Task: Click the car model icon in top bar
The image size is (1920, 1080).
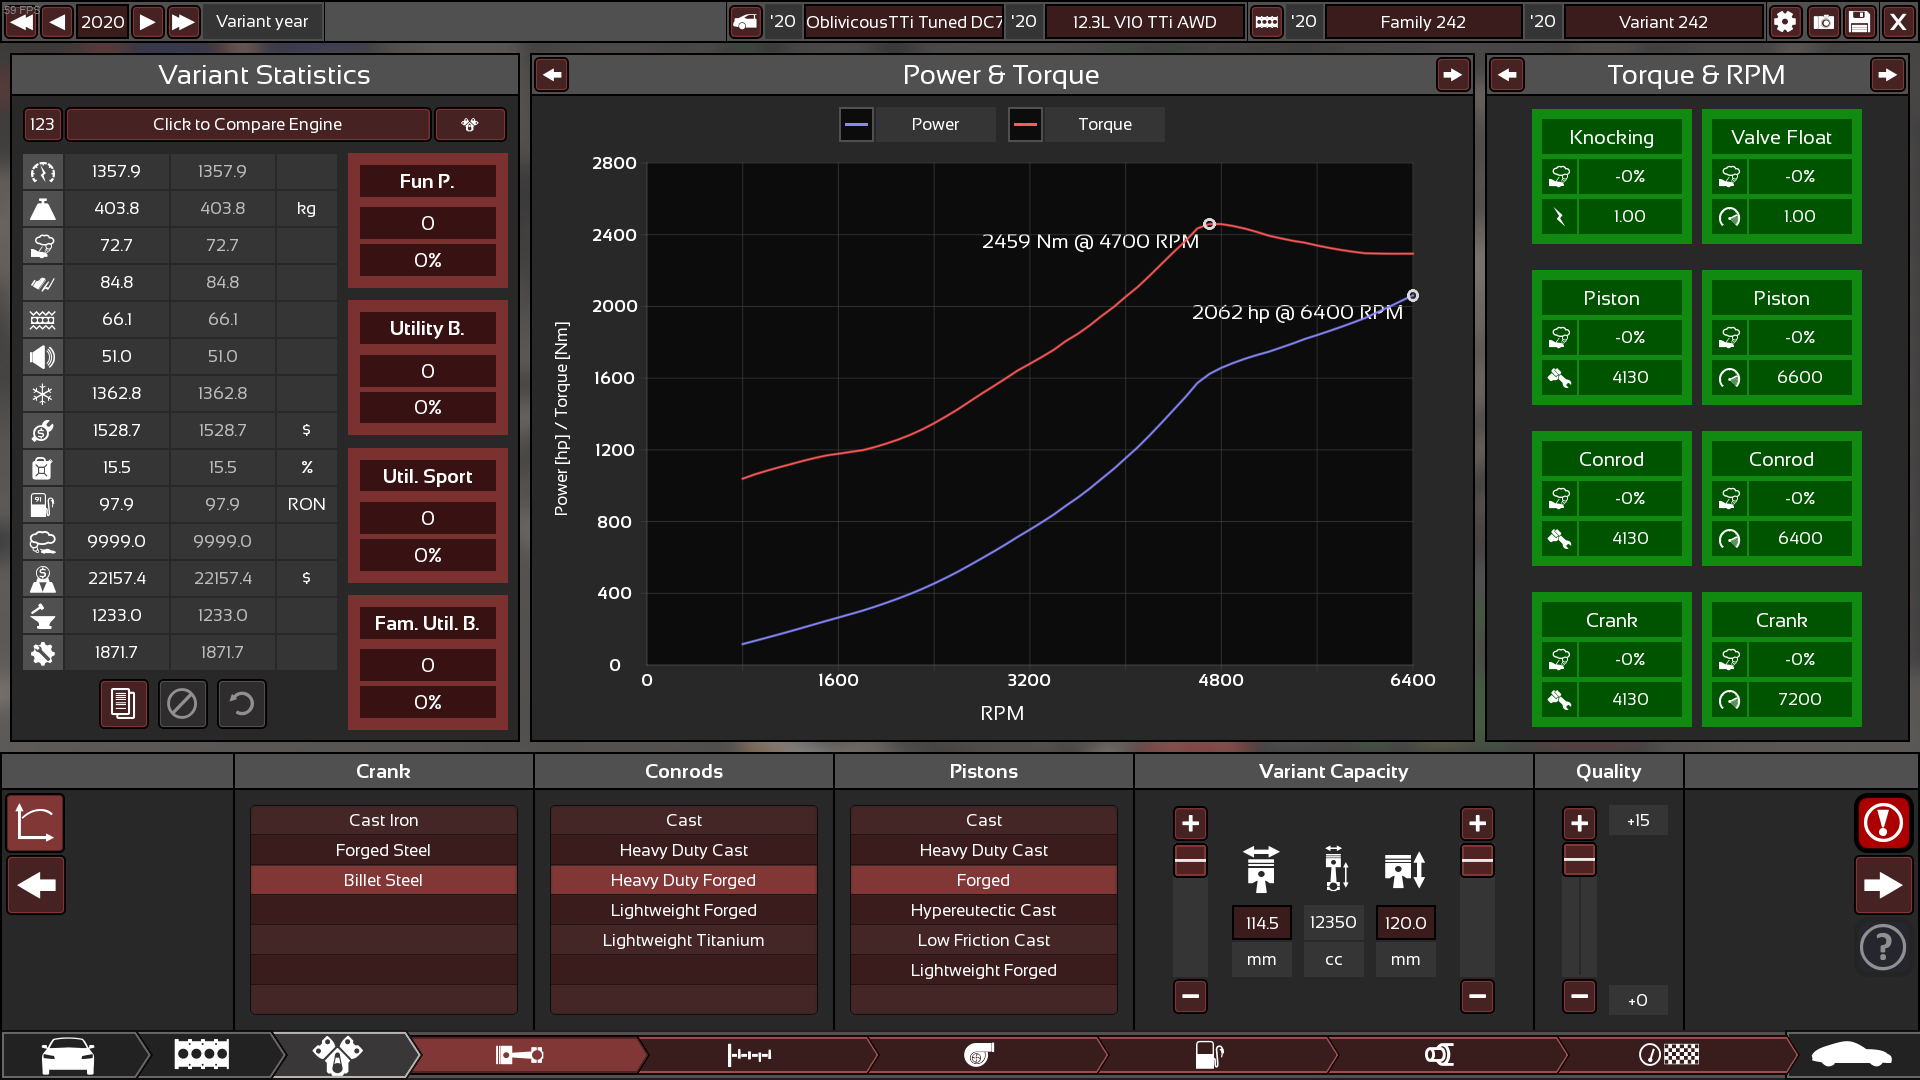Action: [745, 21]
